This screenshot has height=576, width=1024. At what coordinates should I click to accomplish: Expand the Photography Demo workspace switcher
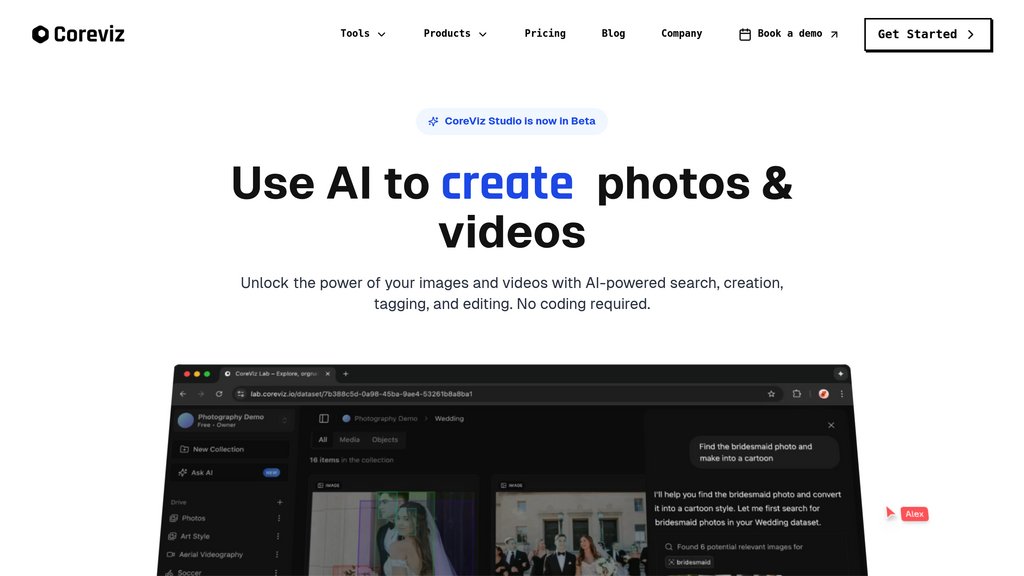coord(284,420)
